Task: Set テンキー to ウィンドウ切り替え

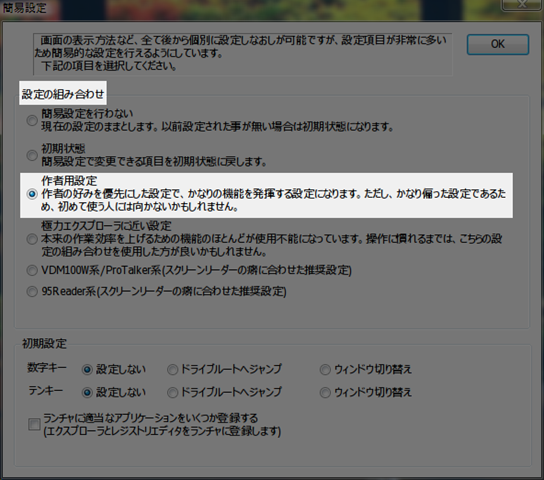Action: tap(325, 393)
